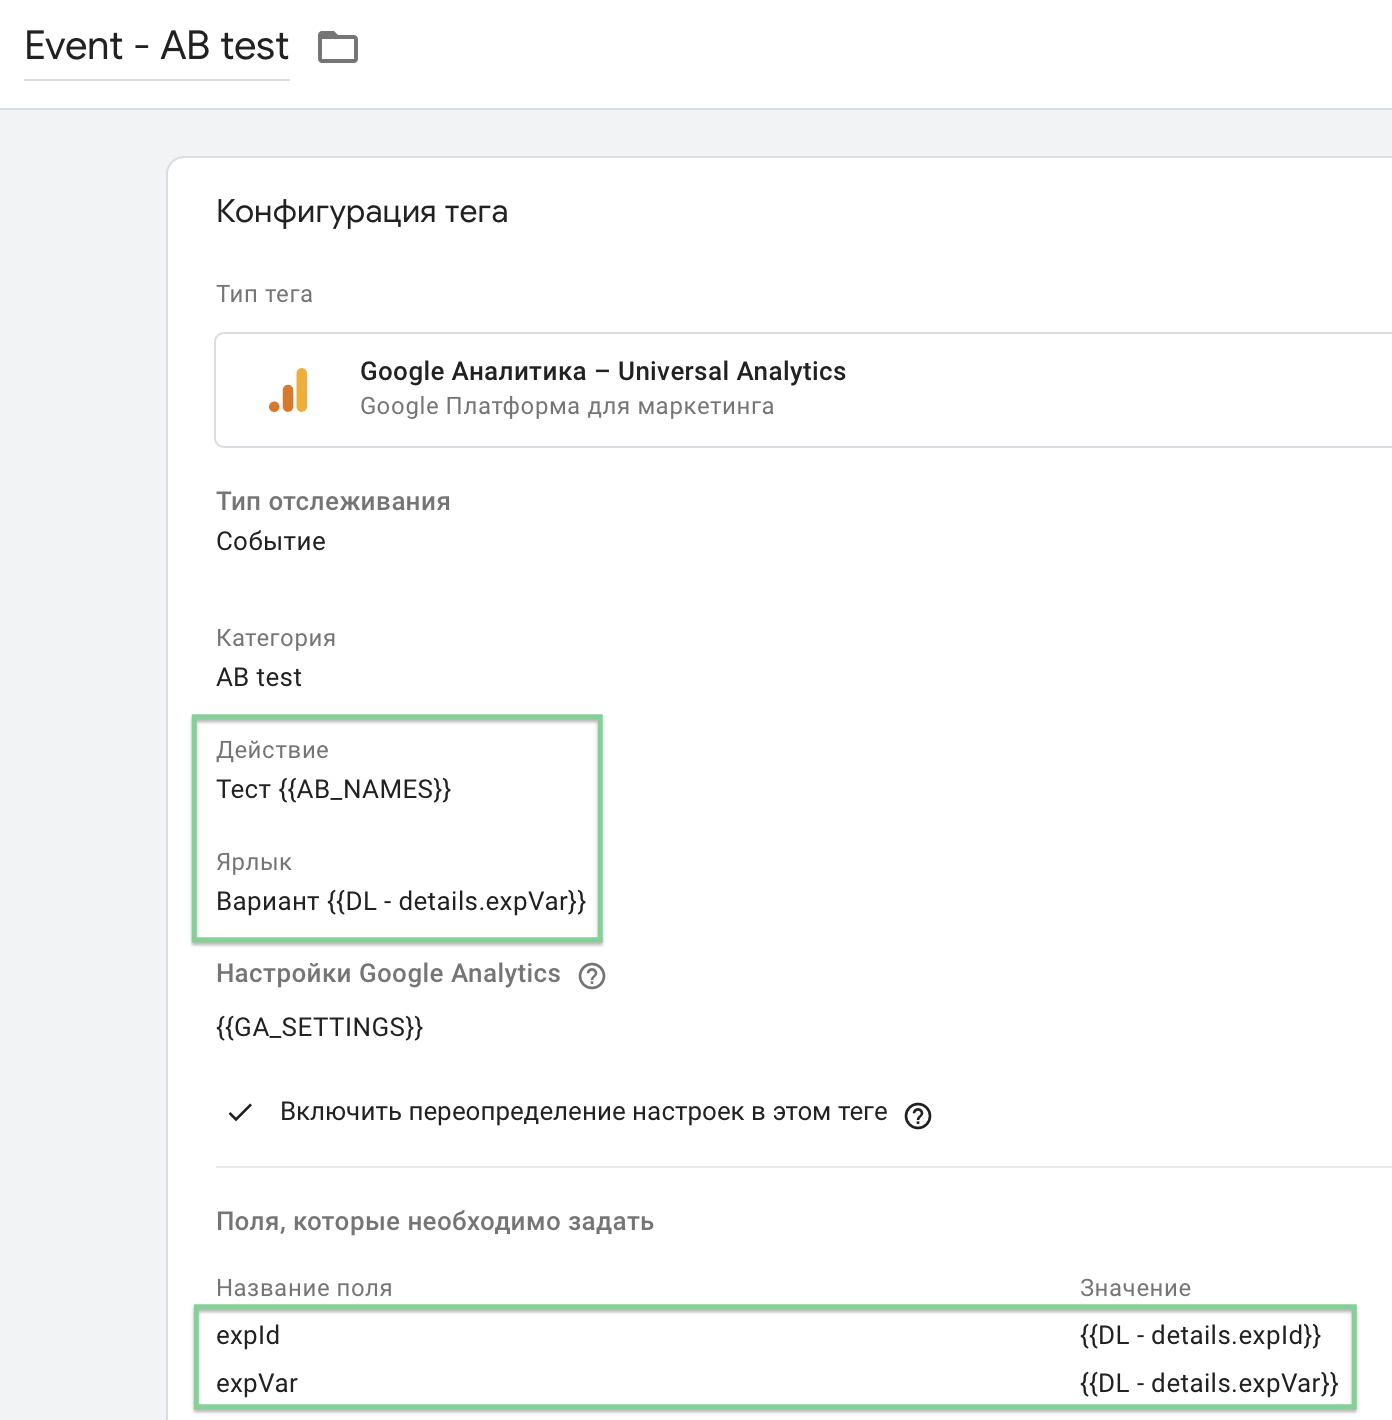This screenshot has width=1392, height=1420.
Task: Click the AB test category value
Action: pyautogui.click(x=259, y=678)
